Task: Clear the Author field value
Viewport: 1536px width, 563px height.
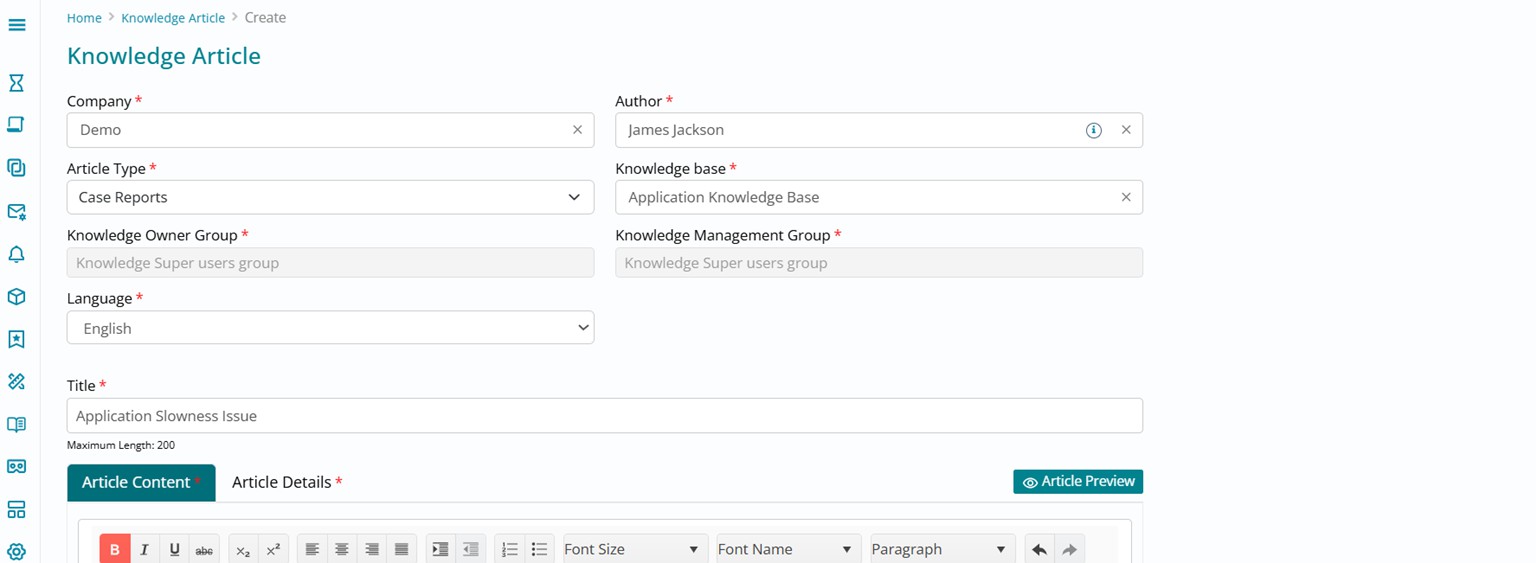Action: [x=1126, y=130]
